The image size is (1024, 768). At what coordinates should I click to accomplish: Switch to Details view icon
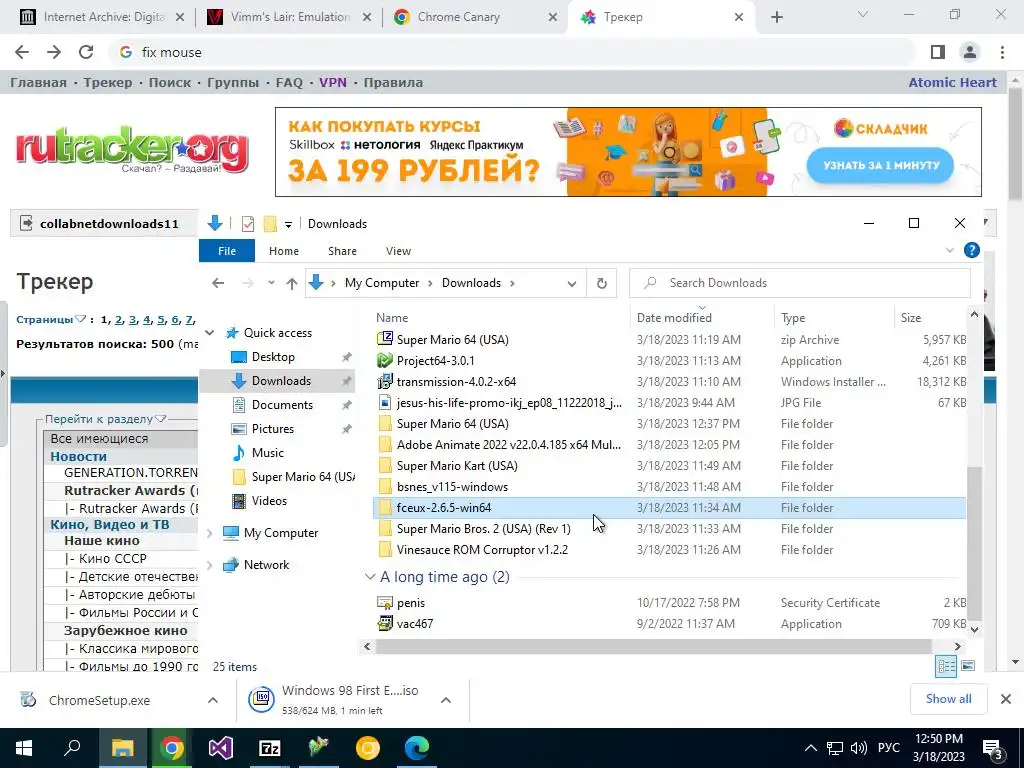click(x=946, y=666)
